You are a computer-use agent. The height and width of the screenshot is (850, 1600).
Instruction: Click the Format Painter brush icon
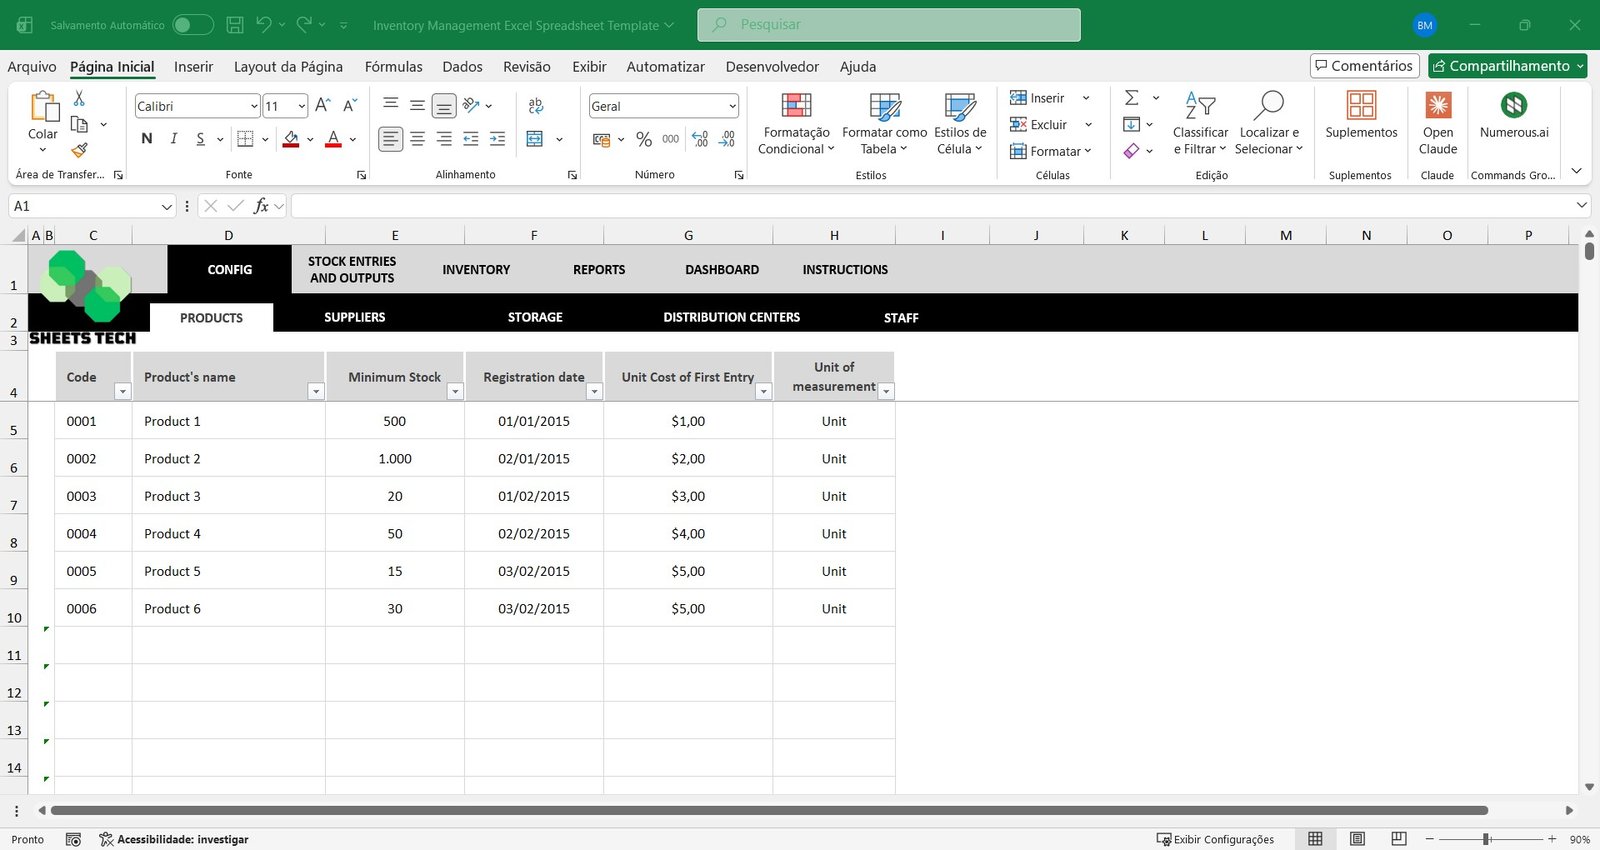[79, 150]
